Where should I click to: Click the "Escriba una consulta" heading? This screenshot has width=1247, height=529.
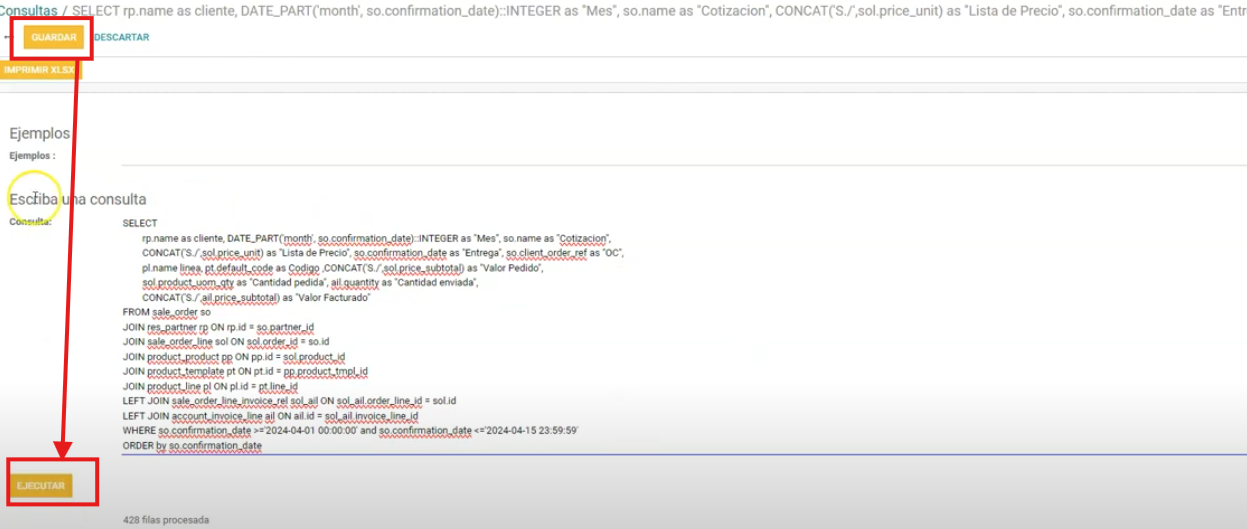tap(78, 199)
